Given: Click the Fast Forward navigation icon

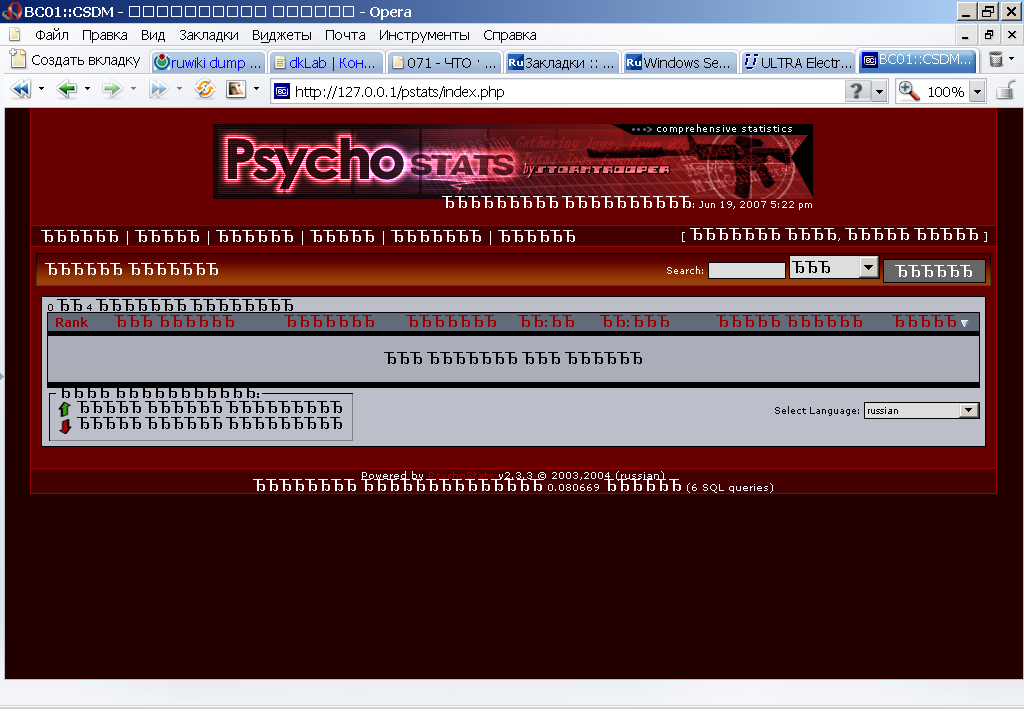Looking at the screenshot, I should tap(159, 89).
